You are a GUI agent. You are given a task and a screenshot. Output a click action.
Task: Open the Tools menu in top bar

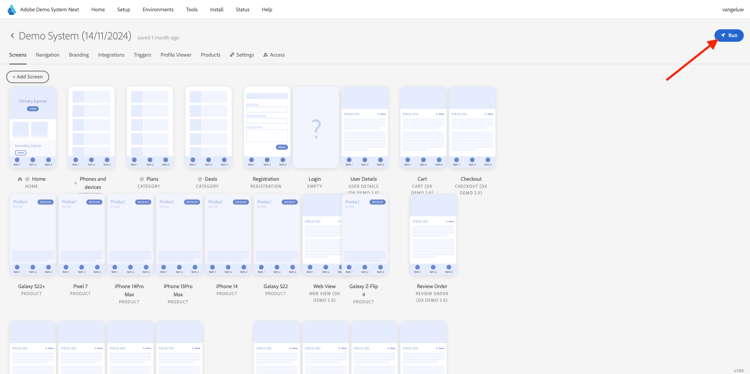click(x=192, y=10)
